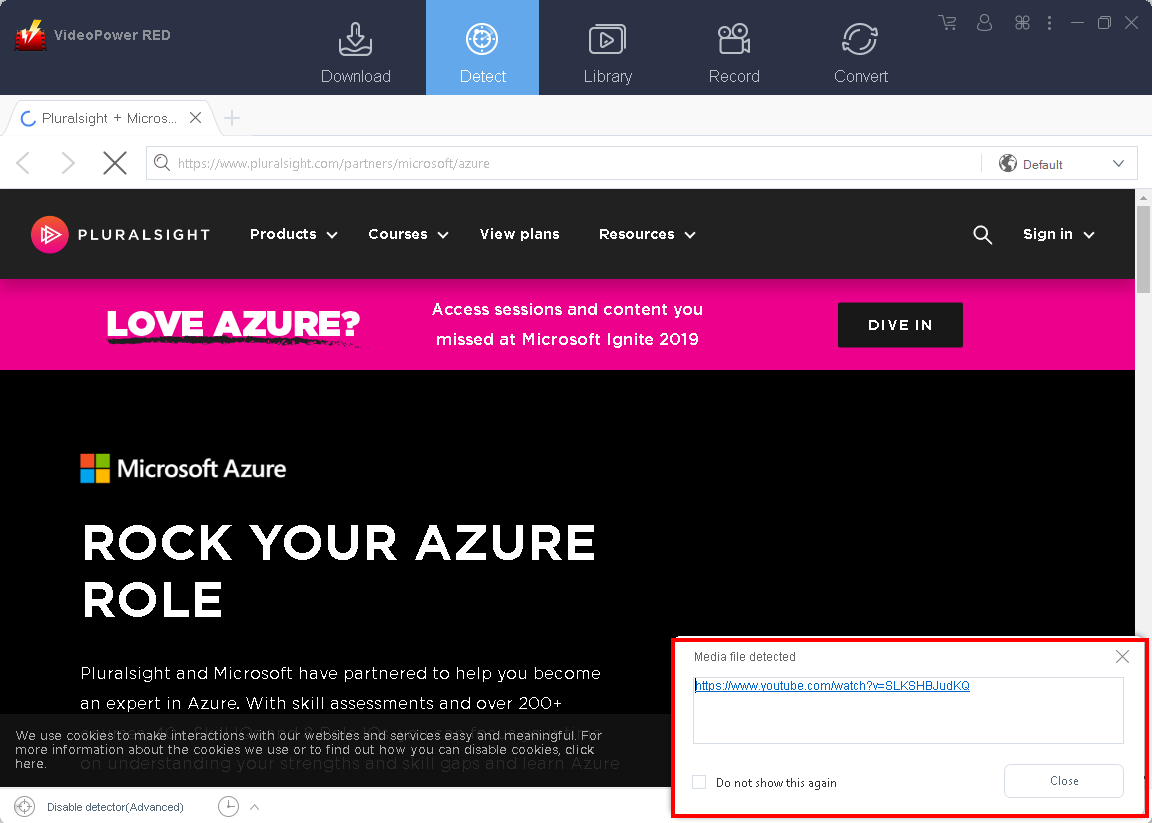Open the three-dot settings menu
The image size is (1152, 823).
pos(1049,22)
